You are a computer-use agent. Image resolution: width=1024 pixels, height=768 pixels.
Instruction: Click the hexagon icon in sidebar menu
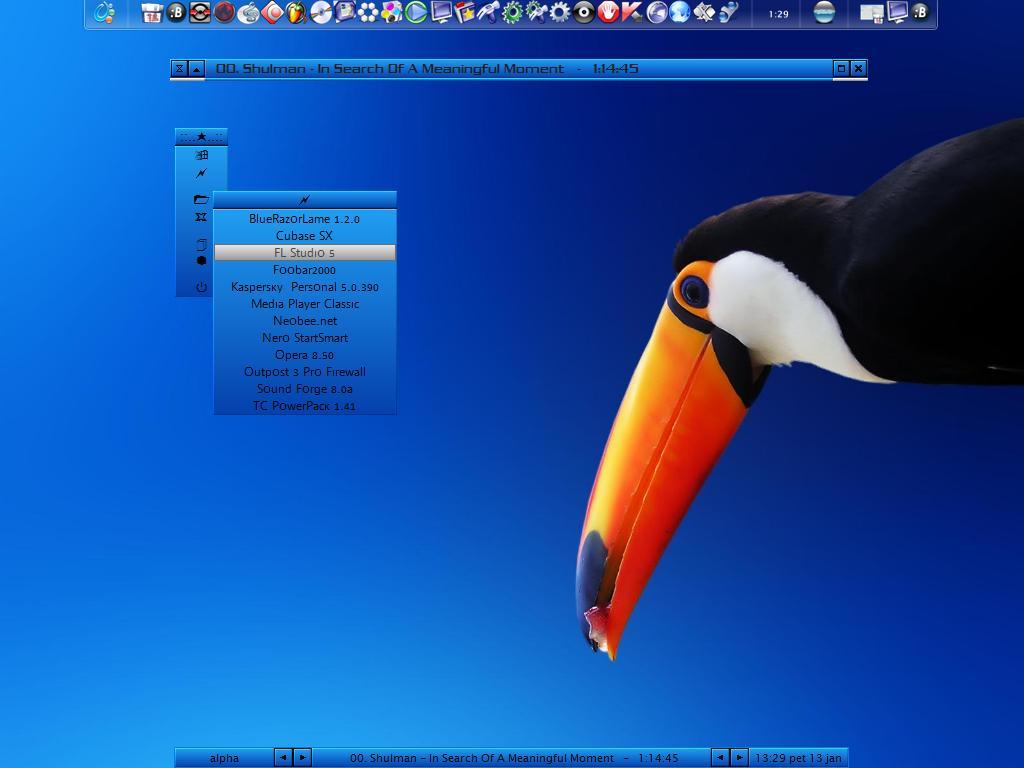click(201, 261)
